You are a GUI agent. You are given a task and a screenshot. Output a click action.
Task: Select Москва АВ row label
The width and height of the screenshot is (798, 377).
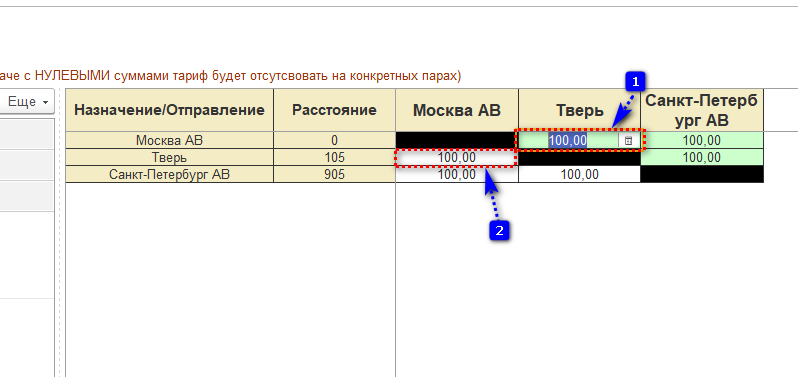(169, 140)
